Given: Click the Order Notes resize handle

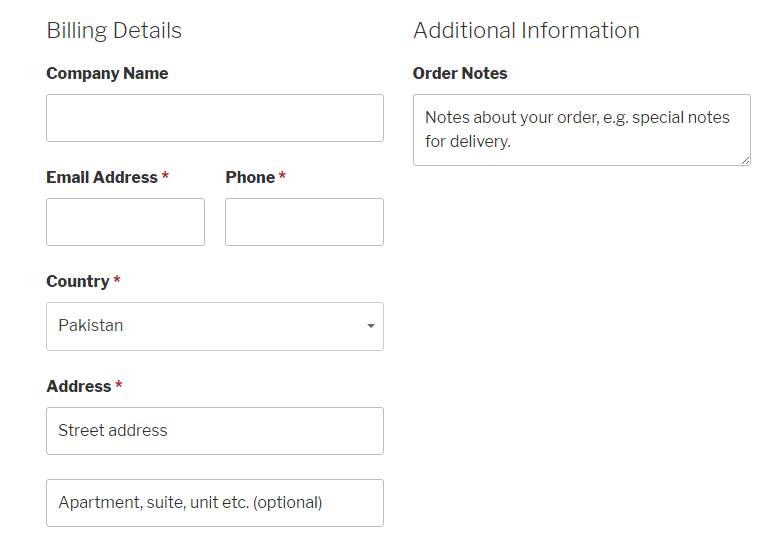Looking at the screenshot, I should click(745, 160).
